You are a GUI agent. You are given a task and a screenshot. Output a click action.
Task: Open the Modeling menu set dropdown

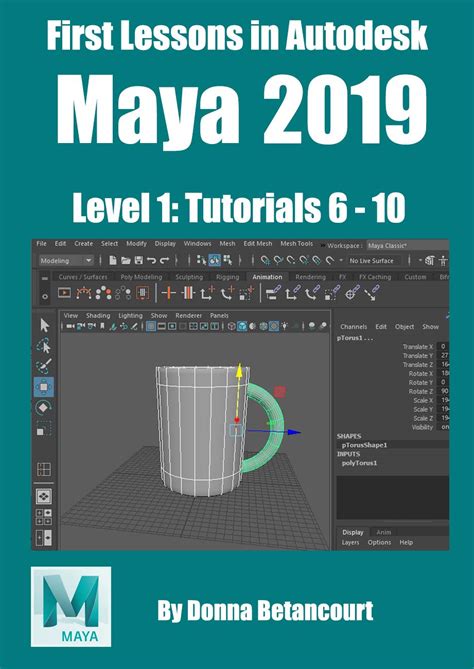(x=66, y=260)
